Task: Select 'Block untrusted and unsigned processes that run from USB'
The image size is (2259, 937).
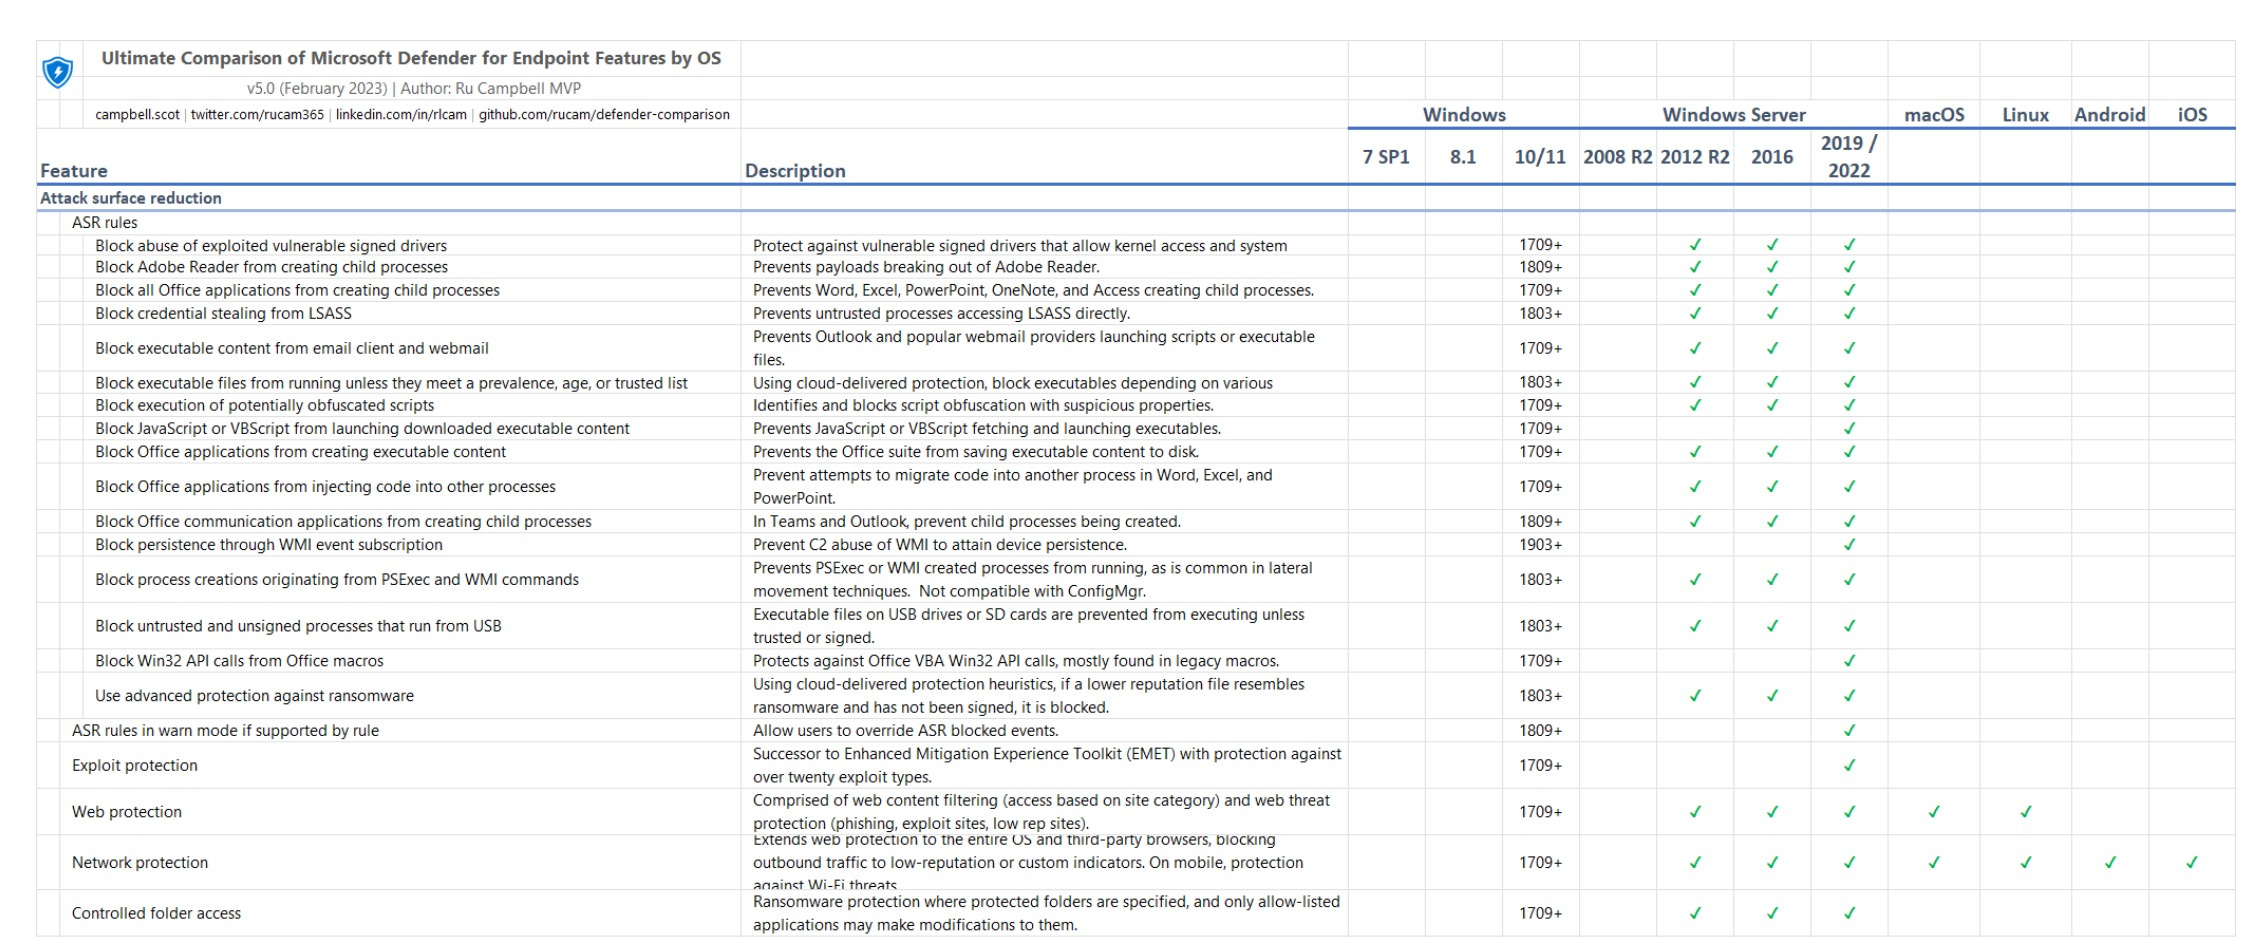Action: point(298,626)
